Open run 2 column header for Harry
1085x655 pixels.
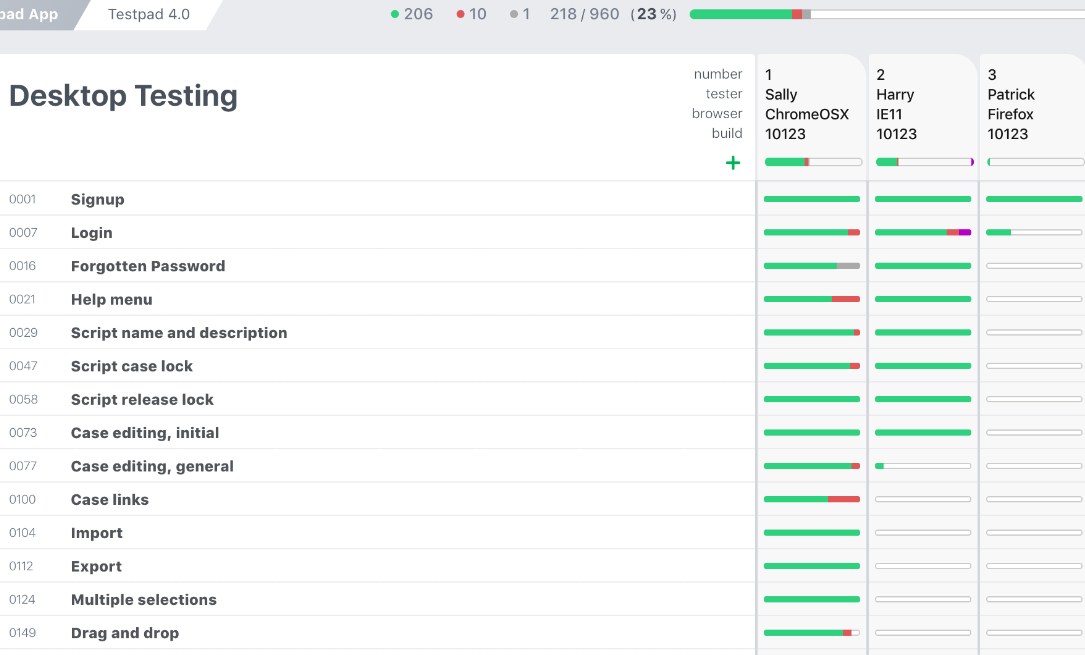tap(923, 118)
